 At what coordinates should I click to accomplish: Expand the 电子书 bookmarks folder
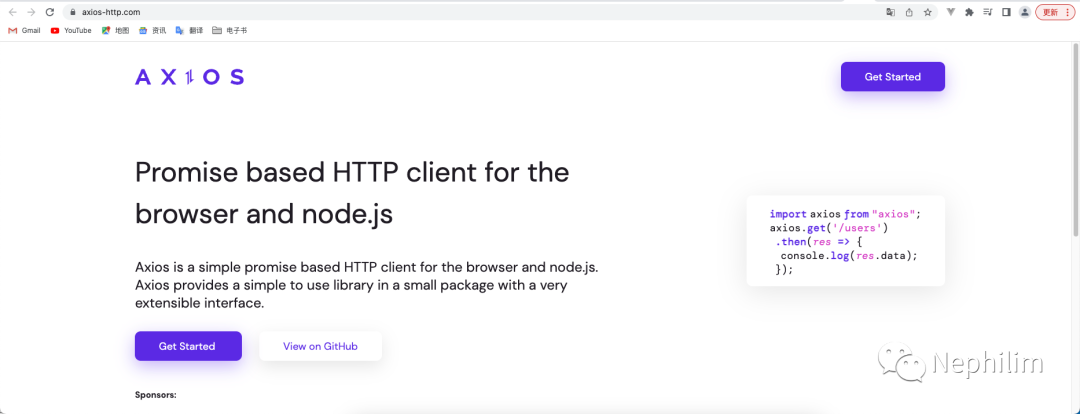[x=229, y=31]
